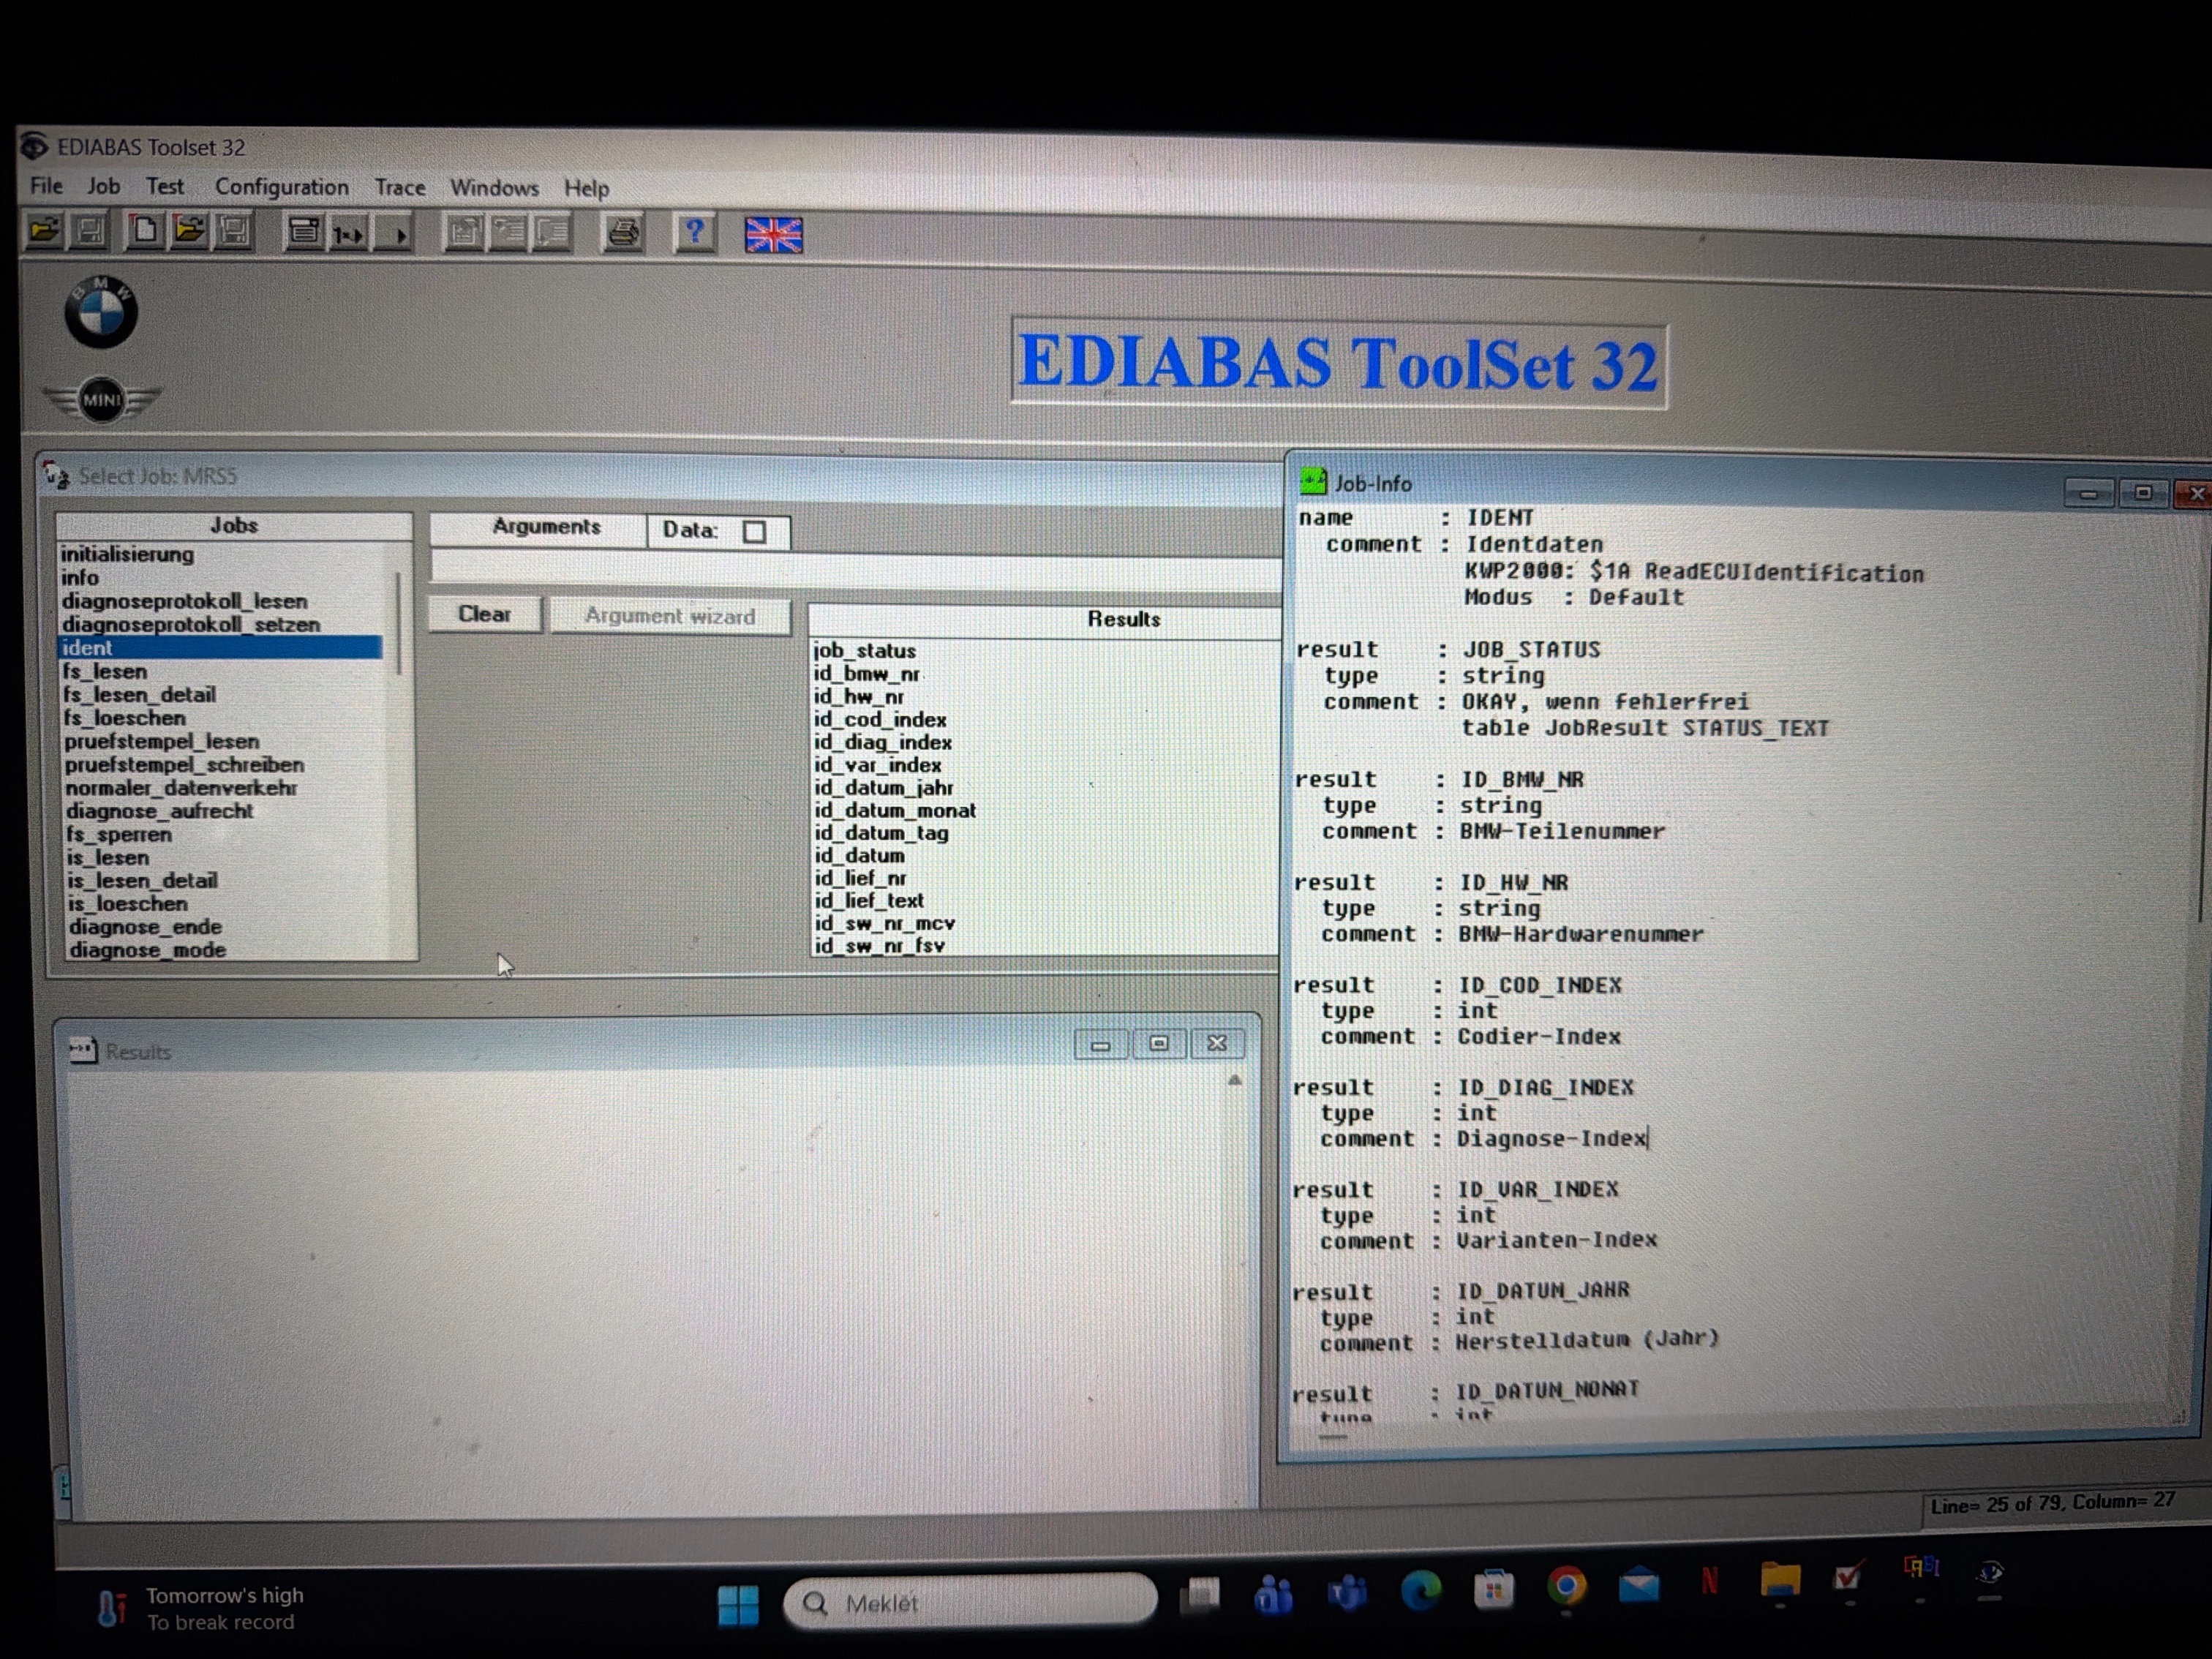Click the MINI winged logo
The height and width of the screenshot is (1659, 2212).
coord(101,400)
